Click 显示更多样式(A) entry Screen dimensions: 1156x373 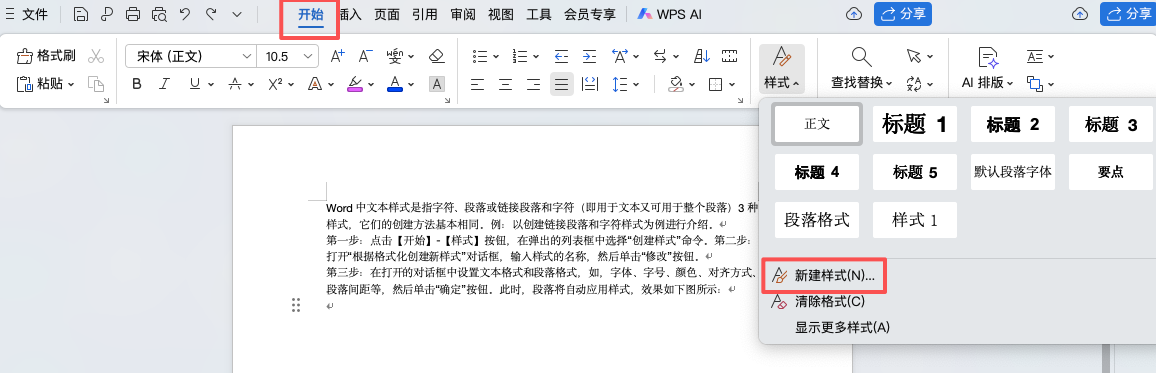click(x=843, y=327)
